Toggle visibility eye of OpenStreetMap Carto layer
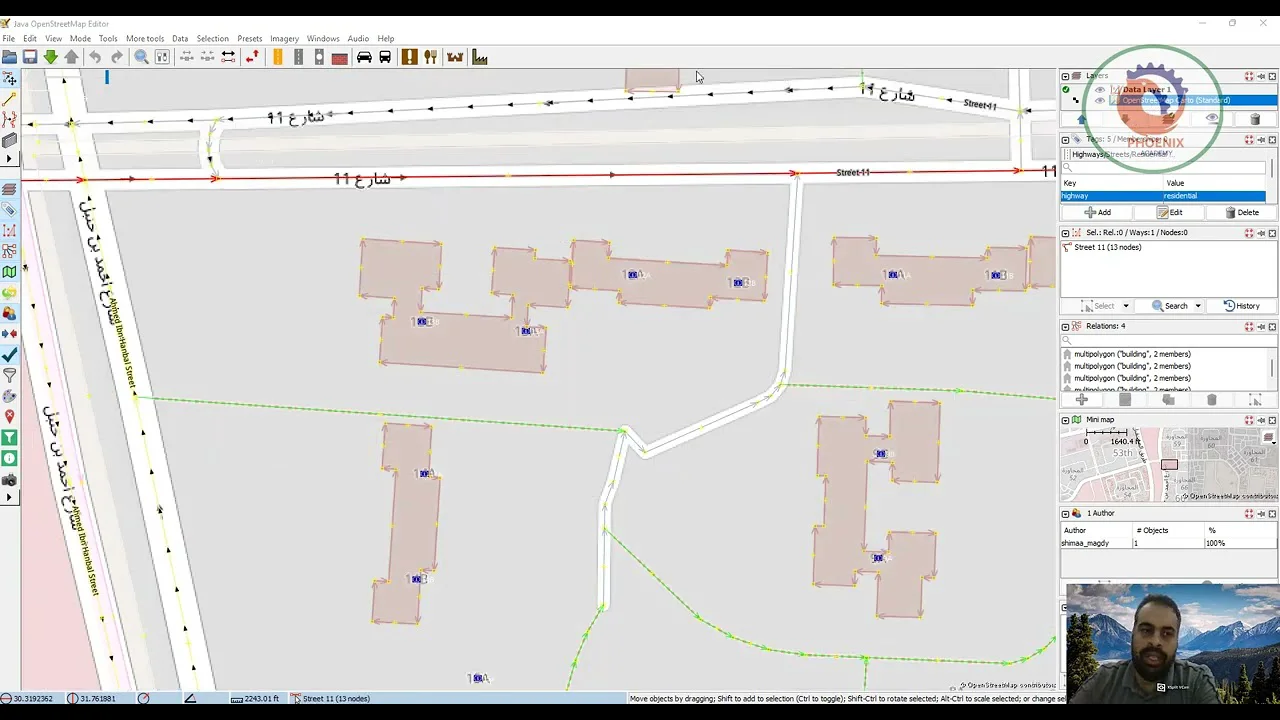The image size is (1280, 720). 1100,100
